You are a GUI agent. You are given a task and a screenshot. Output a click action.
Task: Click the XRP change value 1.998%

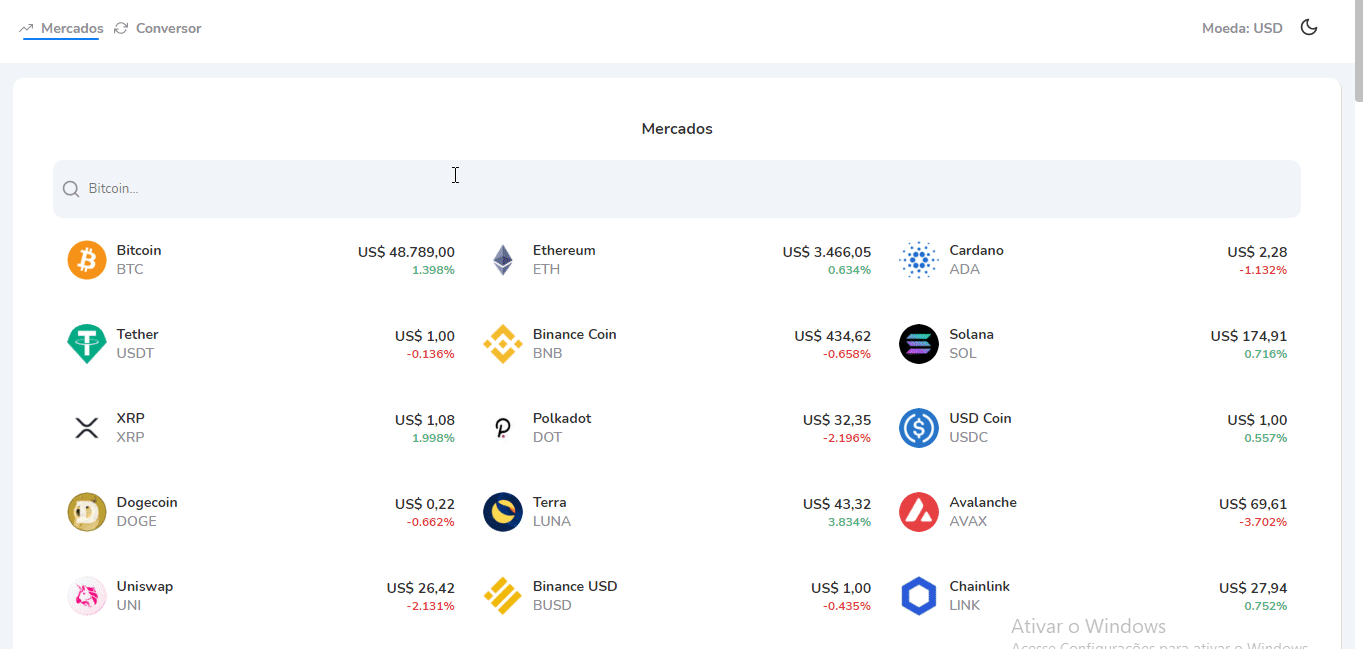(433, 438)
